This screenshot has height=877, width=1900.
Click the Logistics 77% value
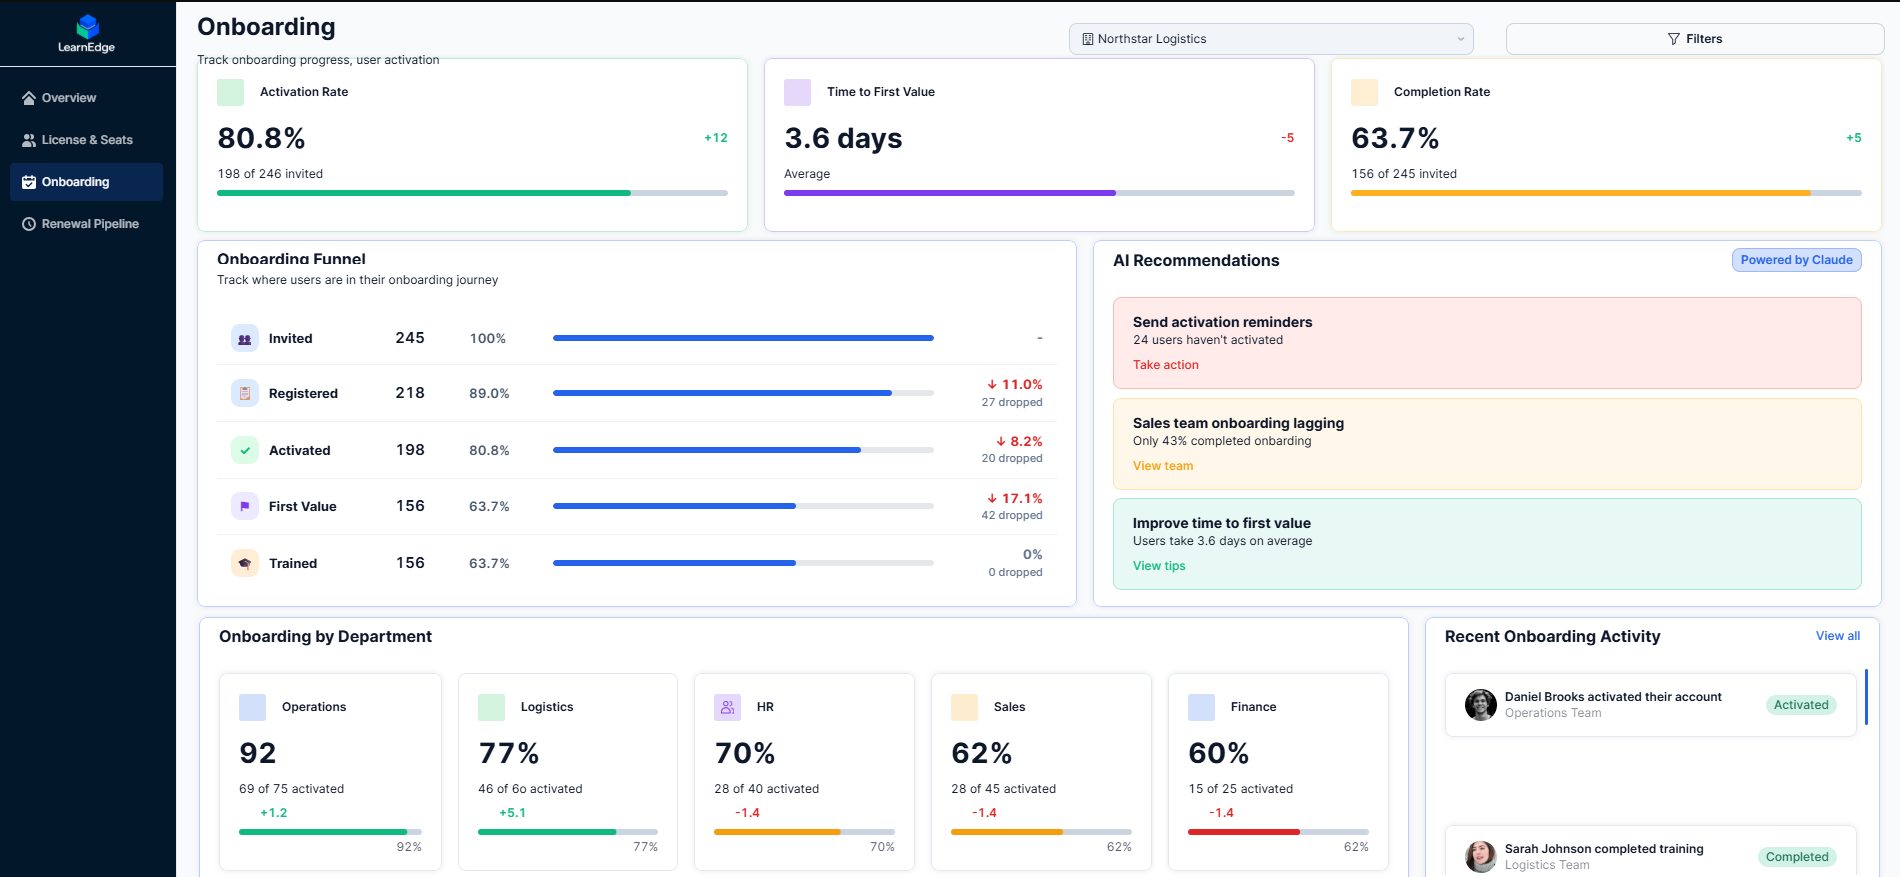[509, 753]
